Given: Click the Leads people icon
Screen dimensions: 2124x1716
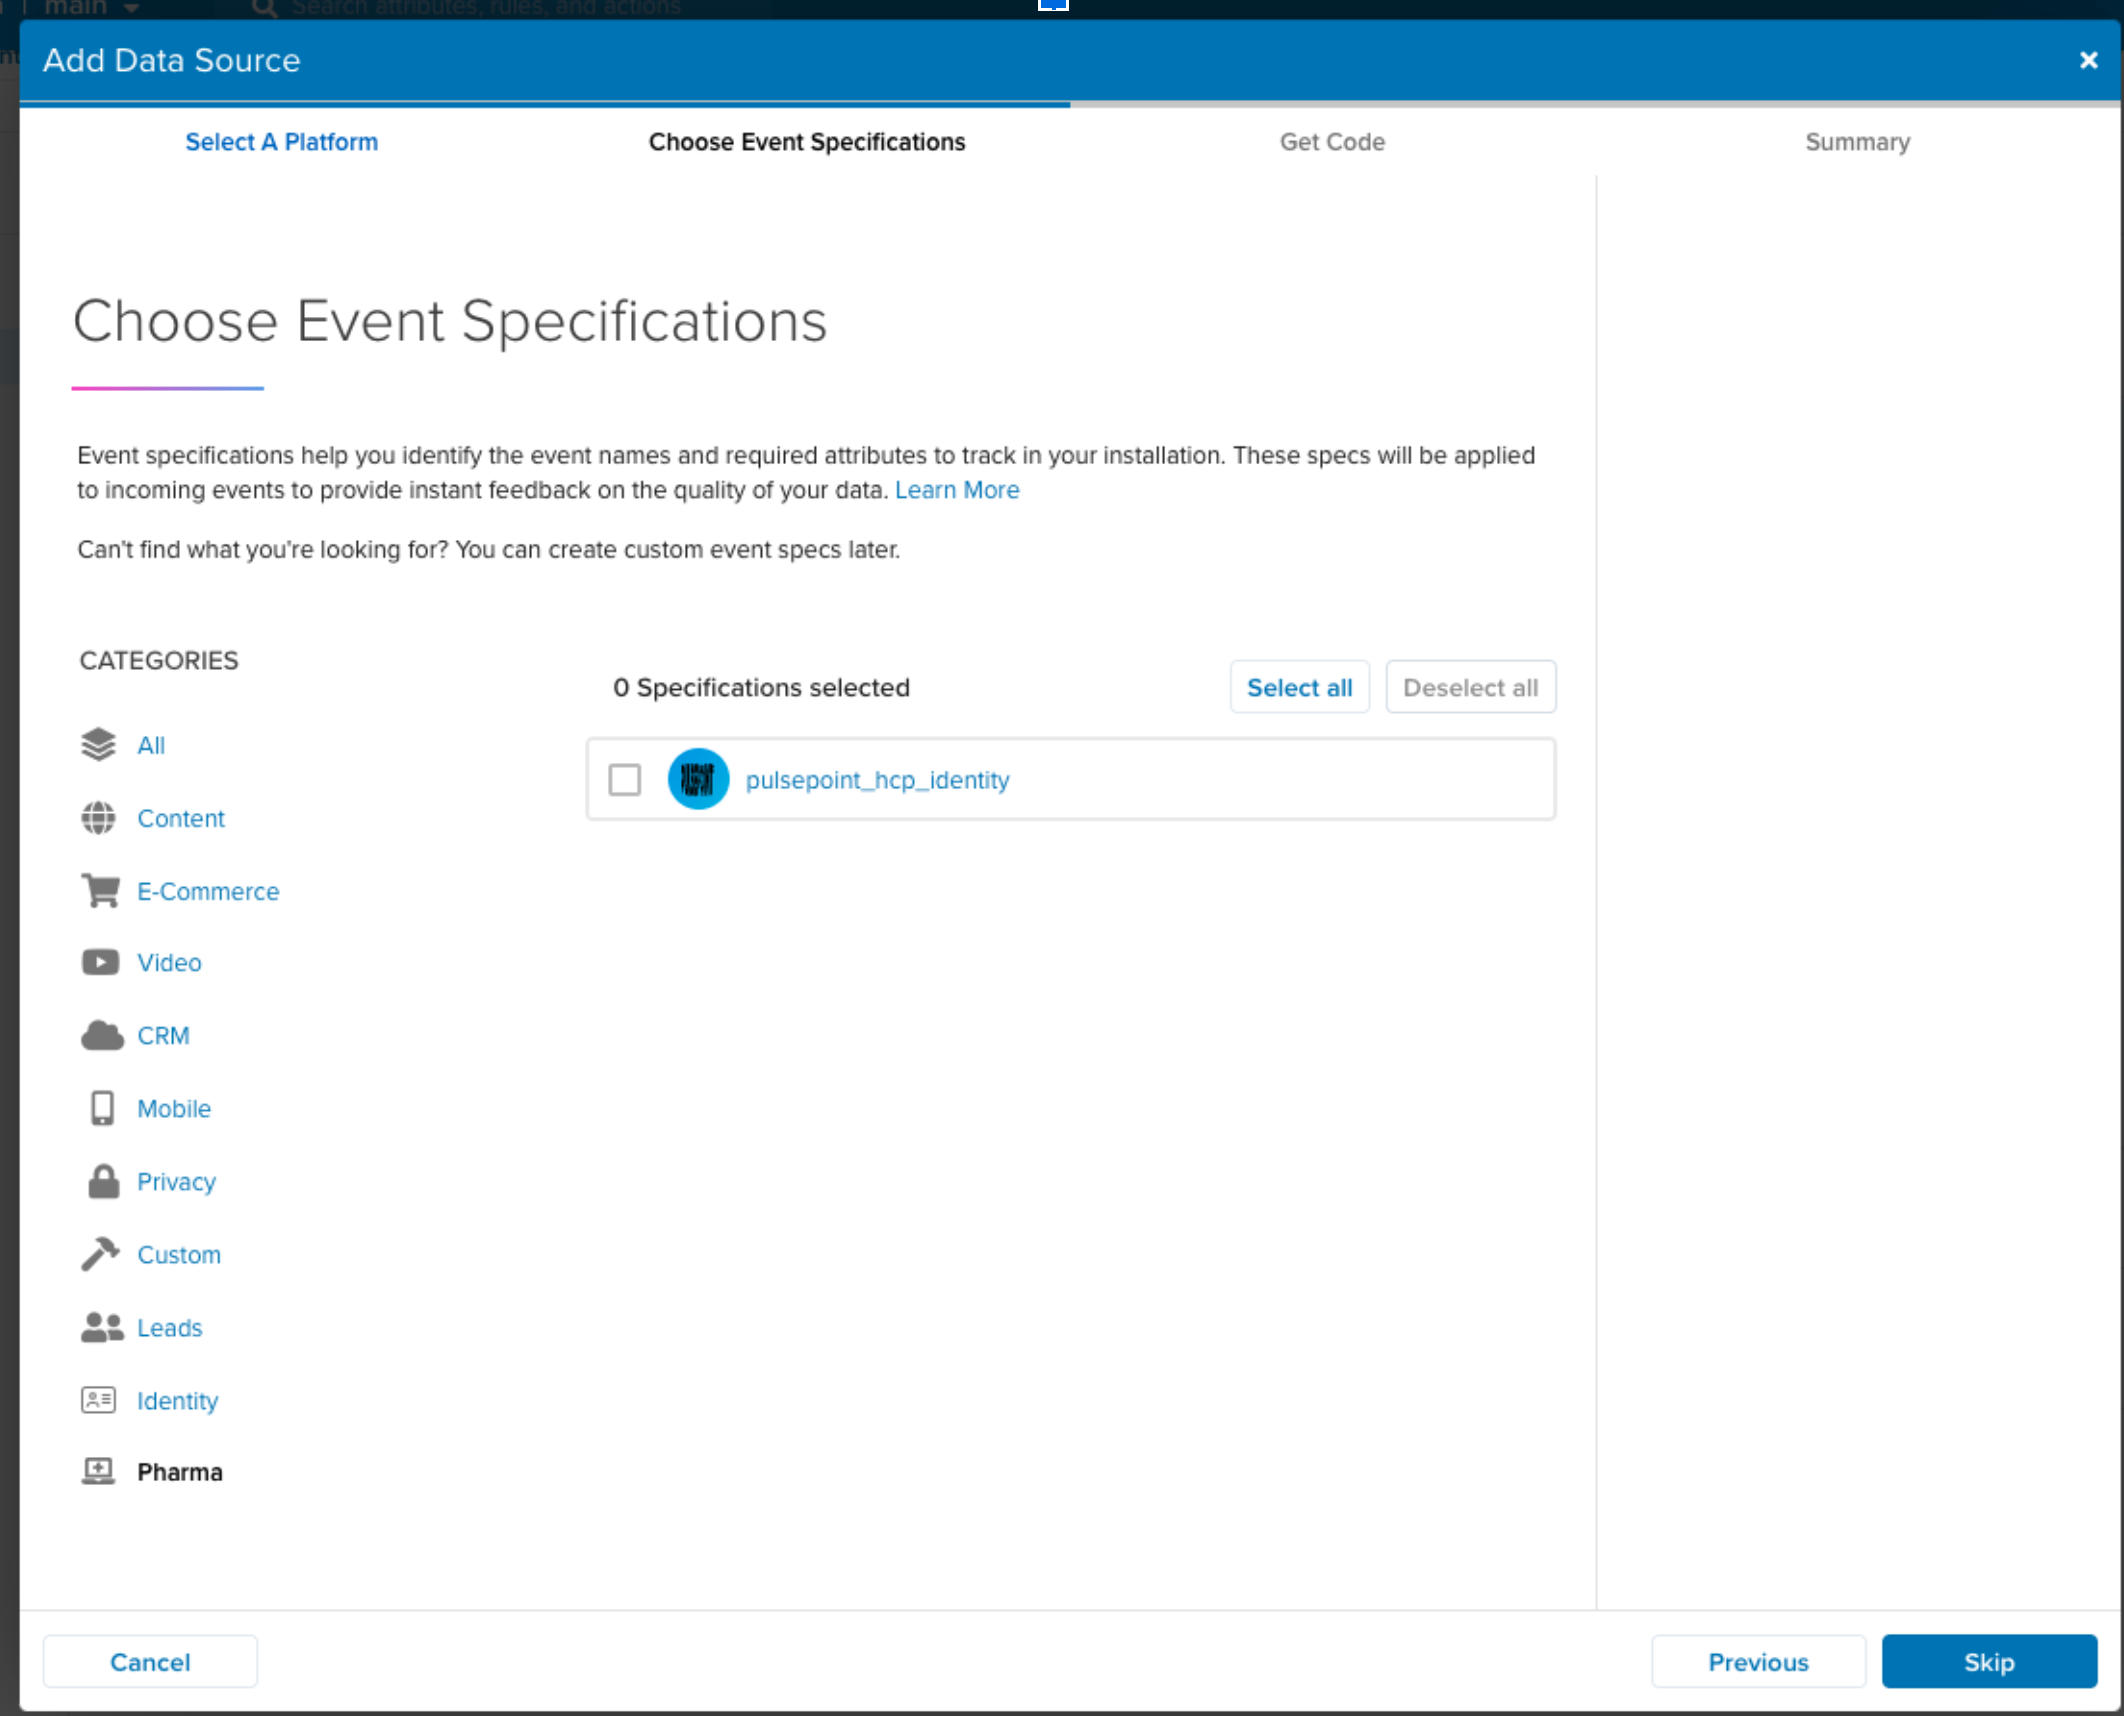Looking at the screenshot, I should point(101,1327).
